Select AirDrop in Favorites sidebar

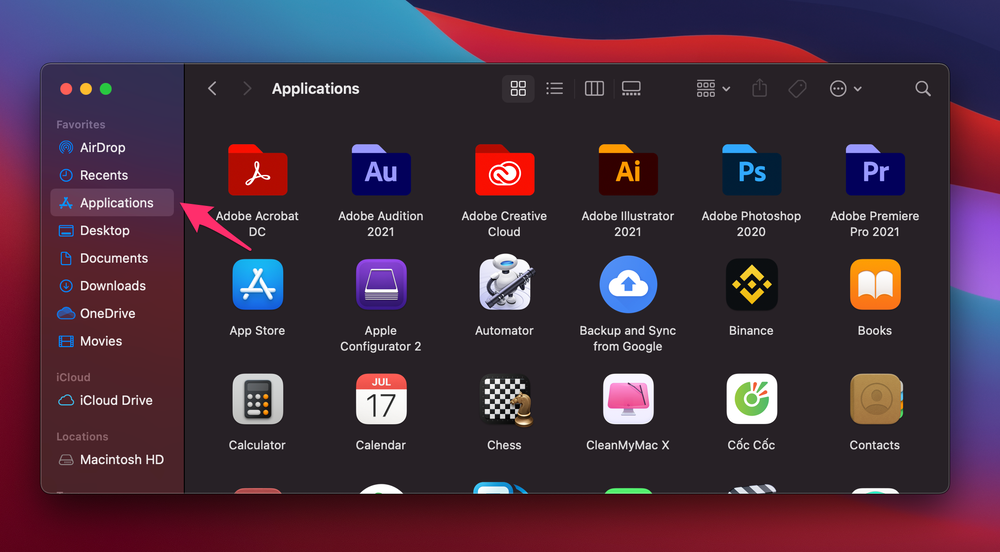(102, 148)
